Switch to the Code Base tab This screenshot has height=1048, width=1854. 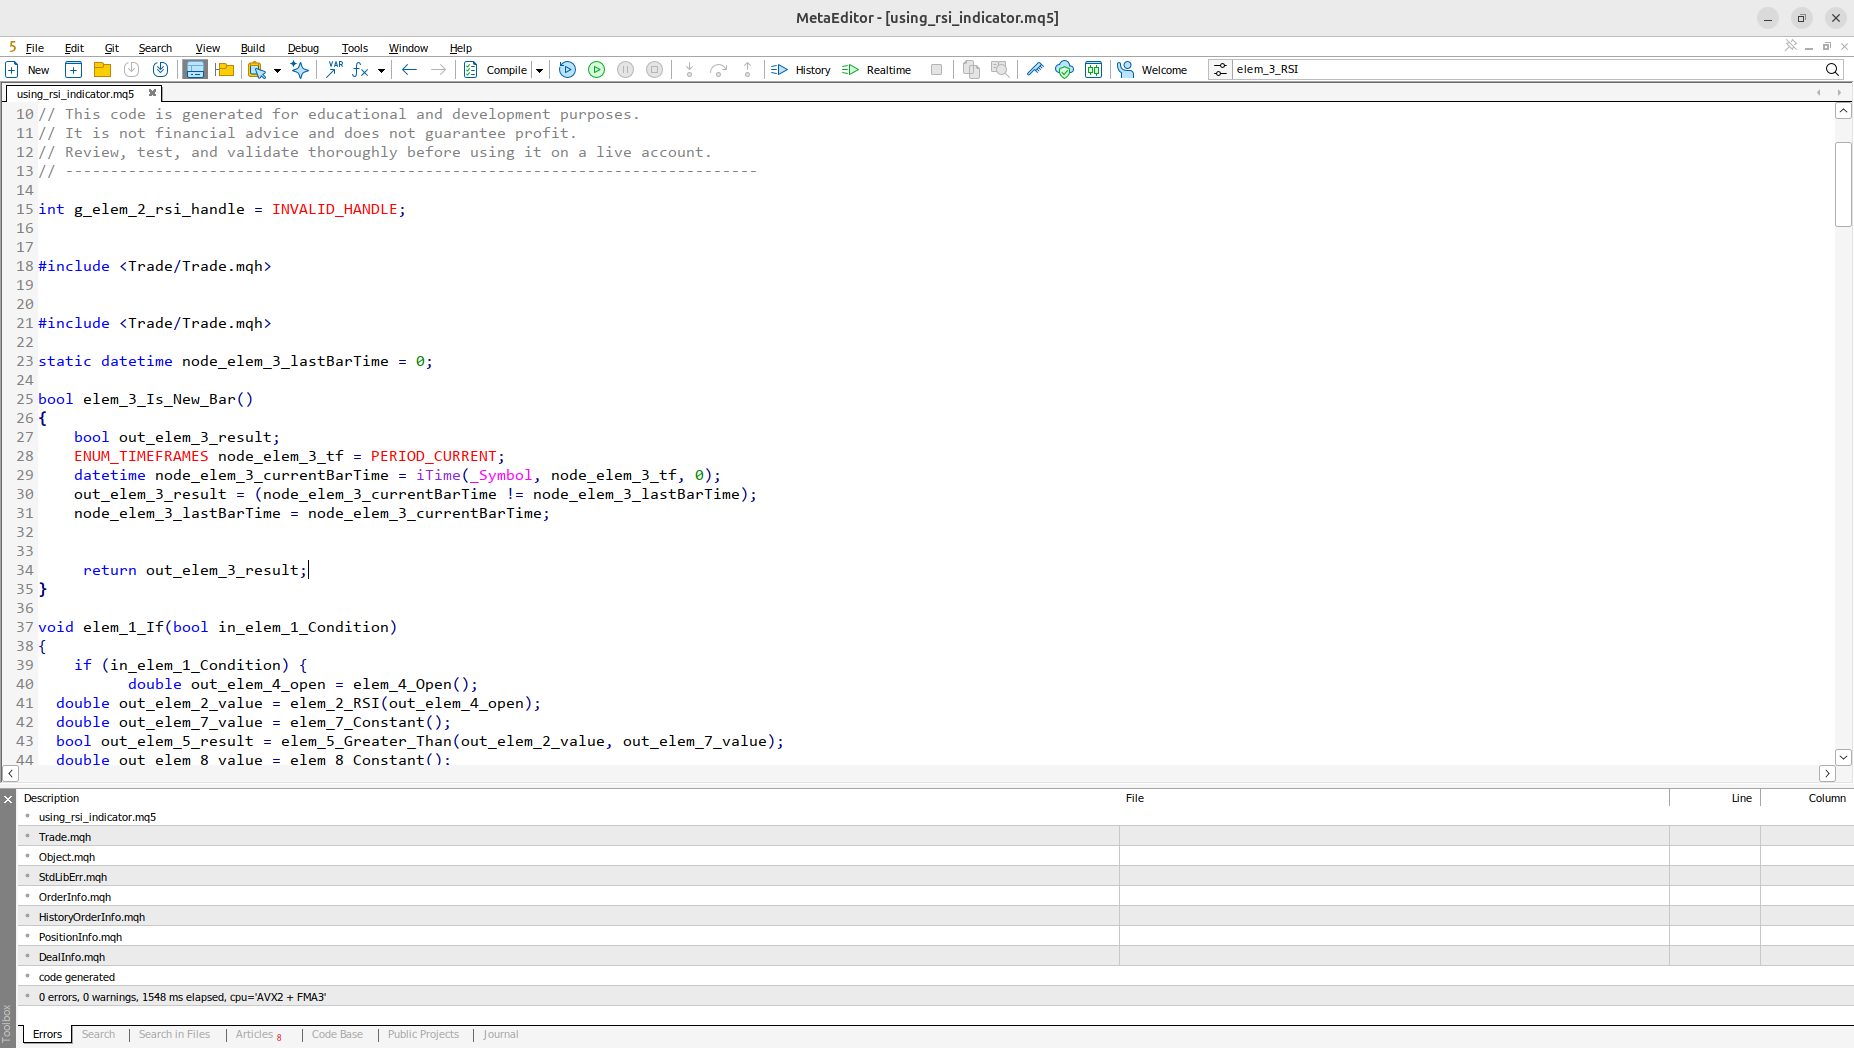pyautogui.click(x=337, y=1034)
